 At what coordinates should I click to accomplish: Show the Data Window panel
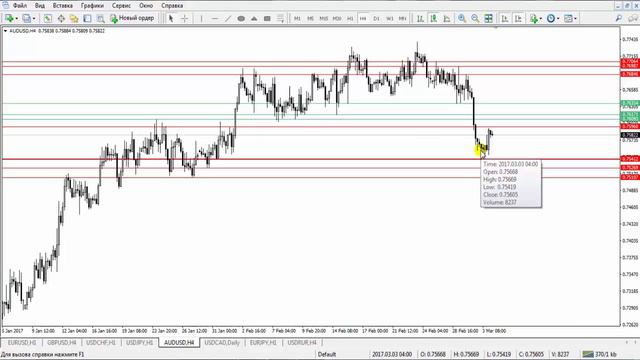[61, 18]
